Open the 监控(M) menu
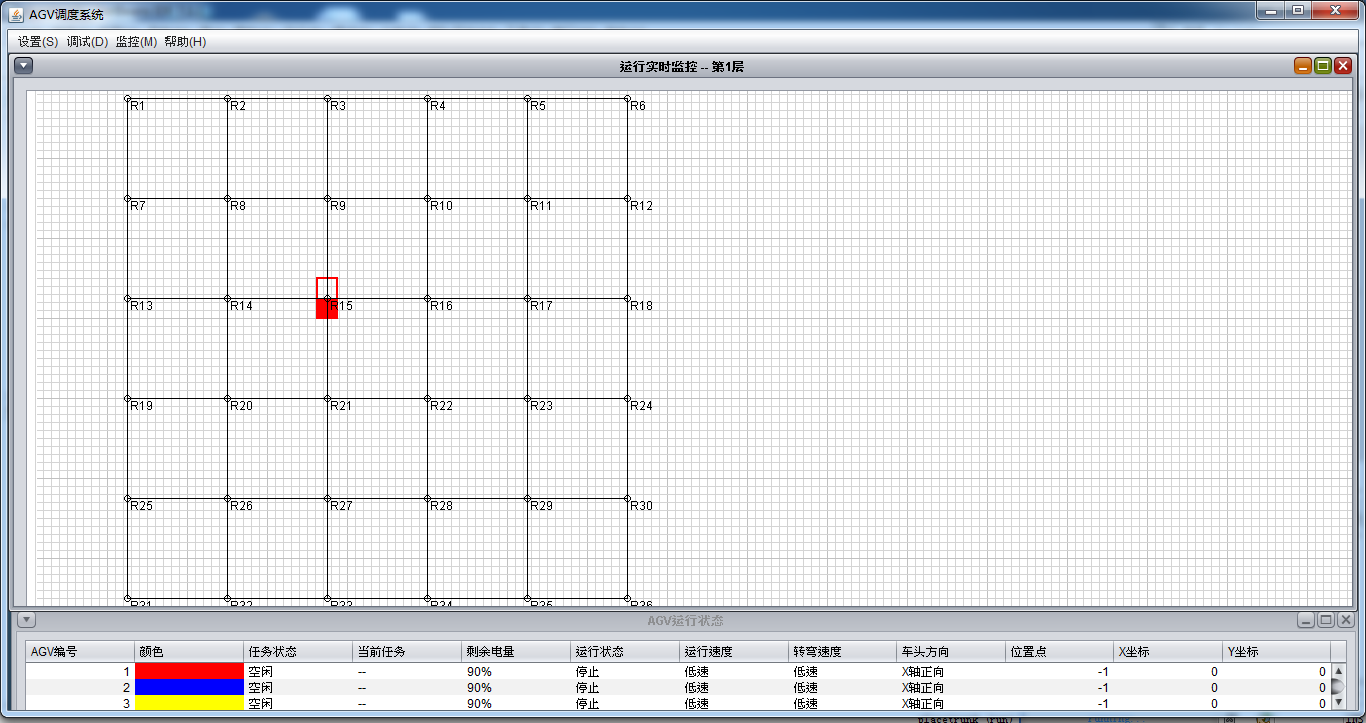 136,42
